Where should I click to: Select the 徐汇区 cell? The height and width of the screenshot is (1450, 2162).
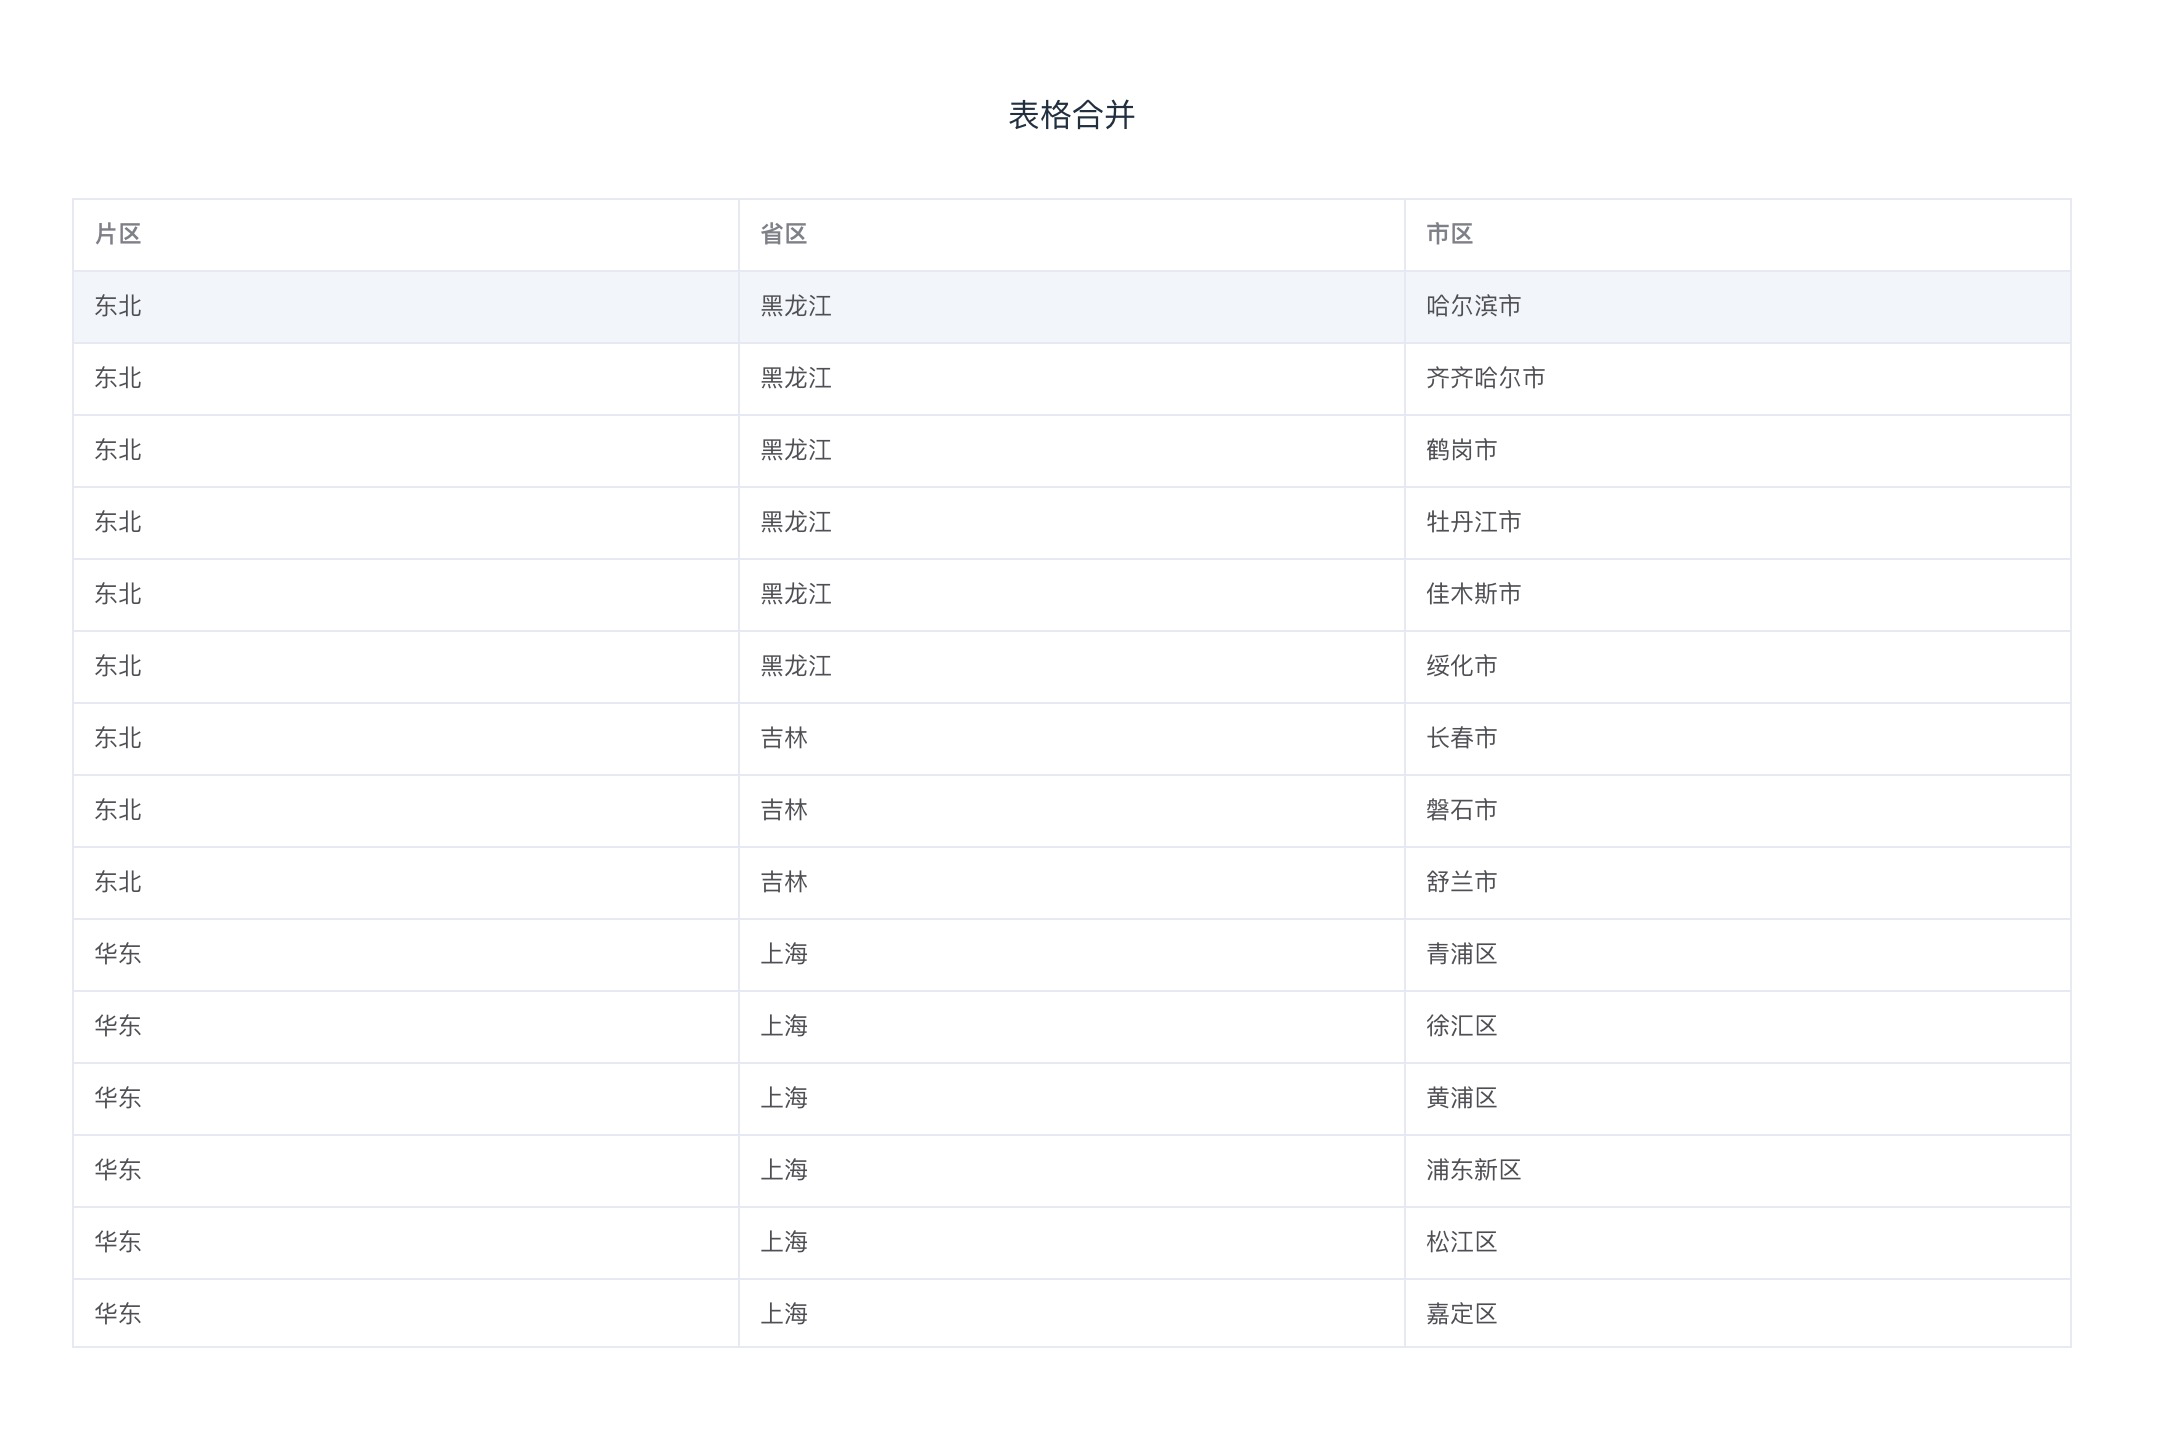(1461, 1026)
